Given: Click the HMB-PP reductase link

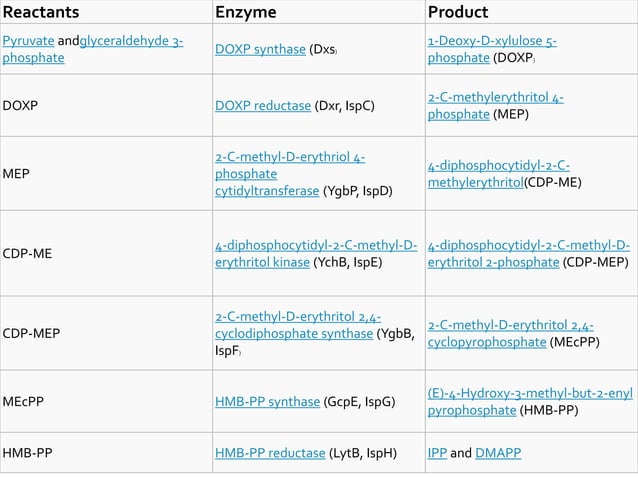Looking at the screenshot, I should (270, 453).
